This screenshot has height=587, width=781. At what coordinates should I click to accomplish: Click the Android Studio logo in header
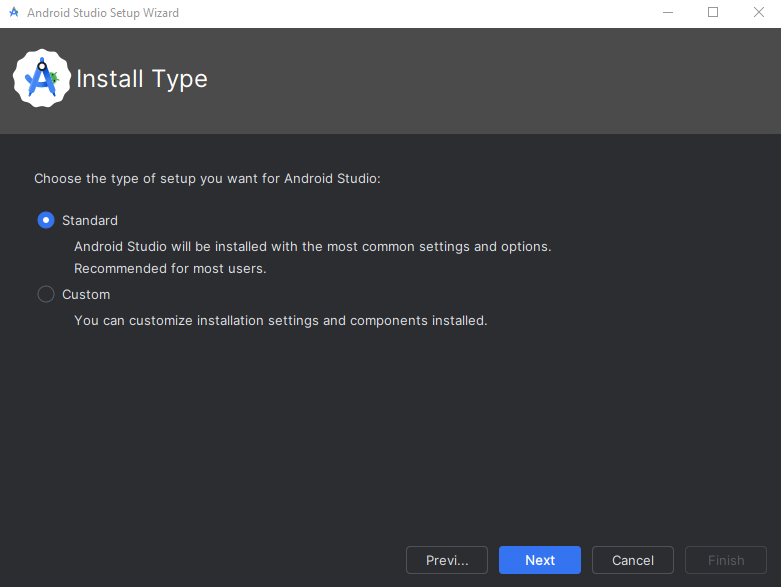[x=42, y=78]
